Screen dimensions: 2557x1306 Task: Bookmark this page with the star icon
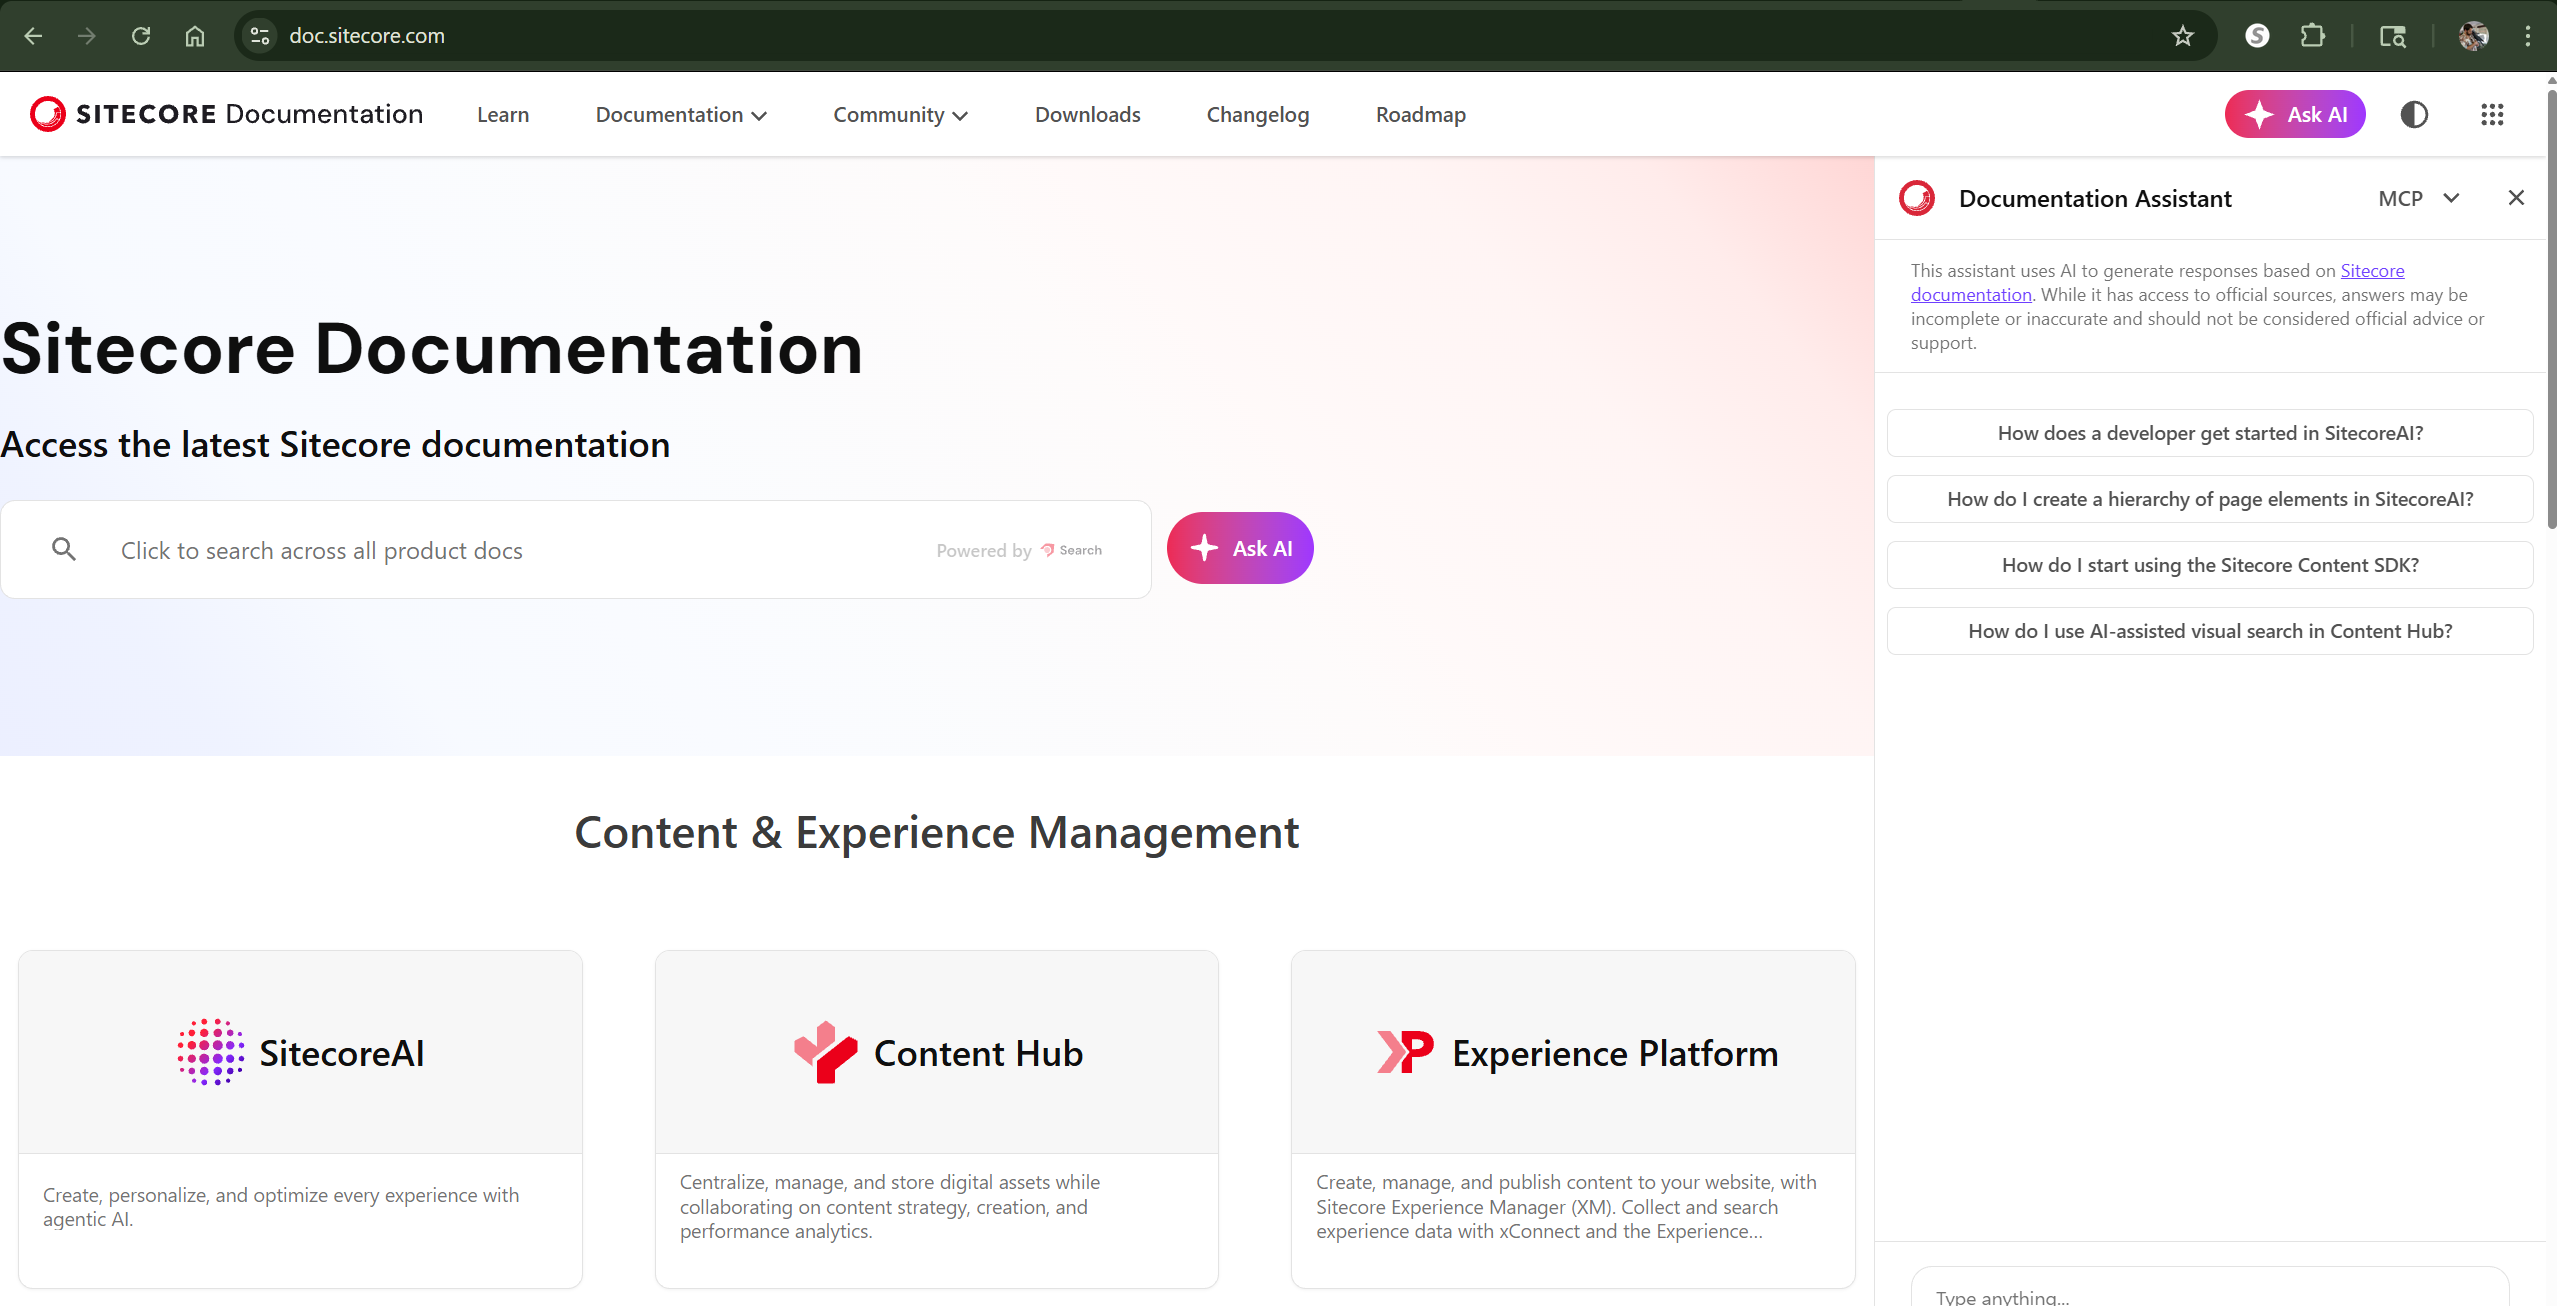tap(2182, 36)
